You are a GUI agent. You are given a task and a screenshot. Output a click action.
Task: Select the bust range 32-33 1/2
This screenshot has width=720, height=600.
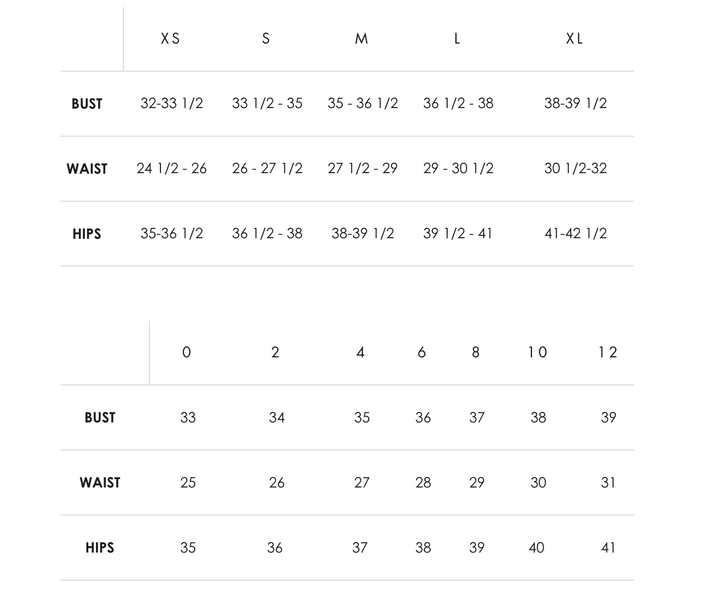pyautogui.click(x=172, y=104)
